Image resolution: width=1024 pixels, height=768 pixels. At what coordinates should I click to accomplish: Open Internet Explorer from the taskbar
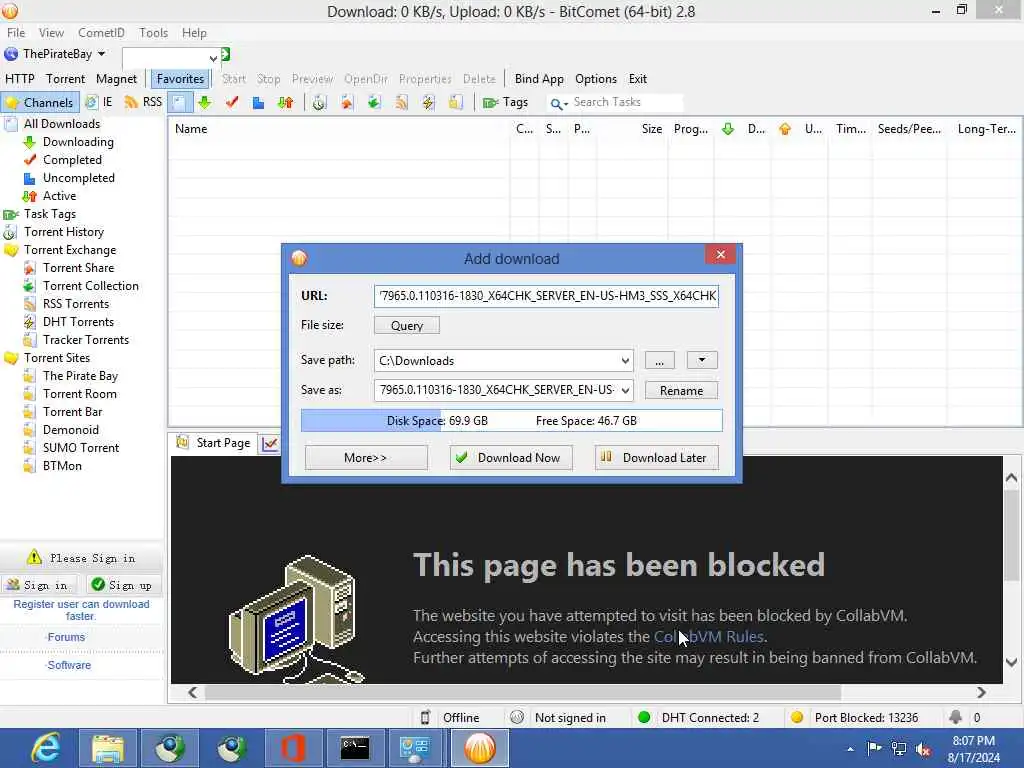click(46, 748)
